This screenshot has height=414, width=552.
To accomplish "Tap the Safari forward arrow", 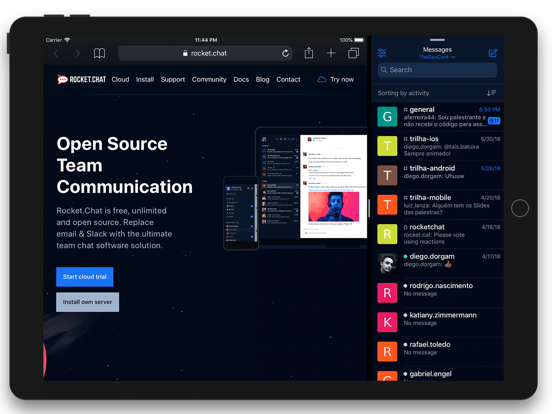I will pos(77,54).
